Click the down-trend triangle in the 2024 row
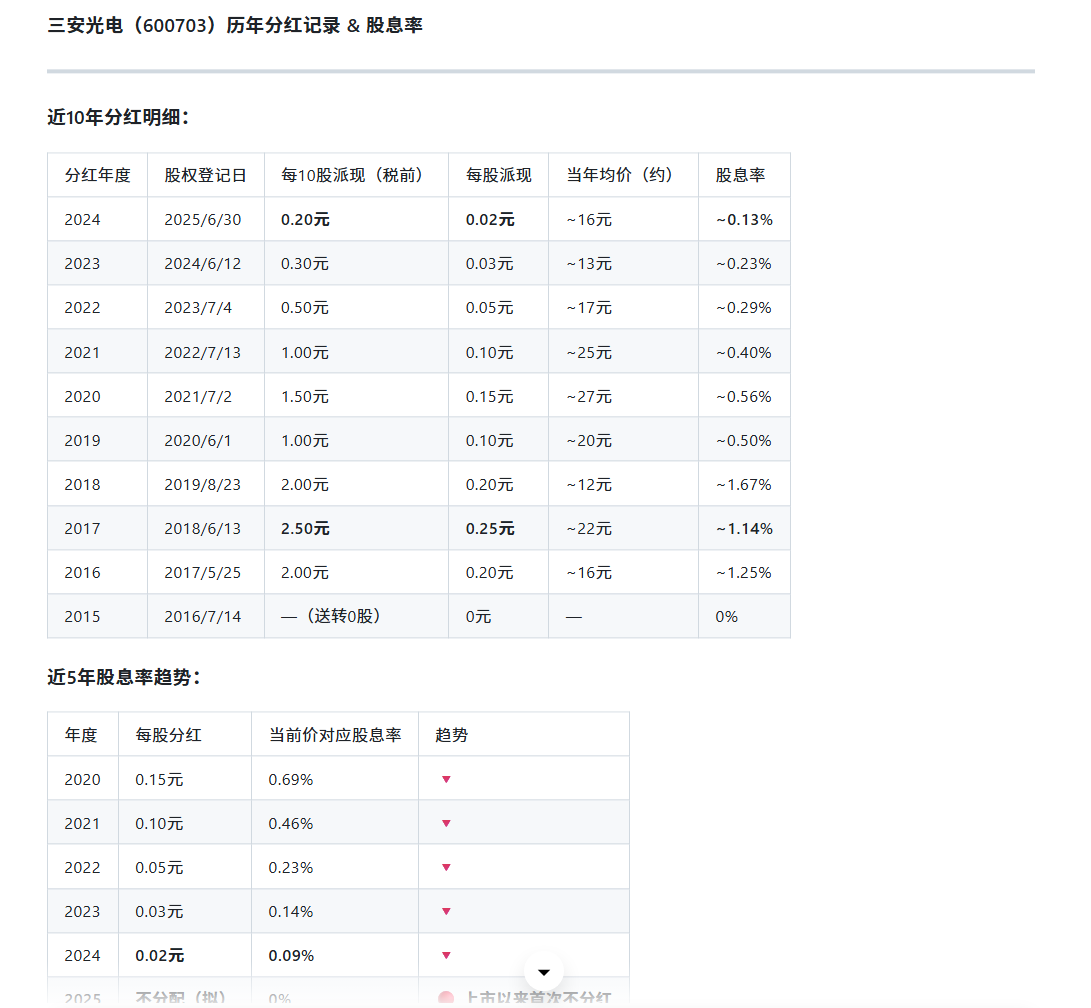 click(447, 956)
